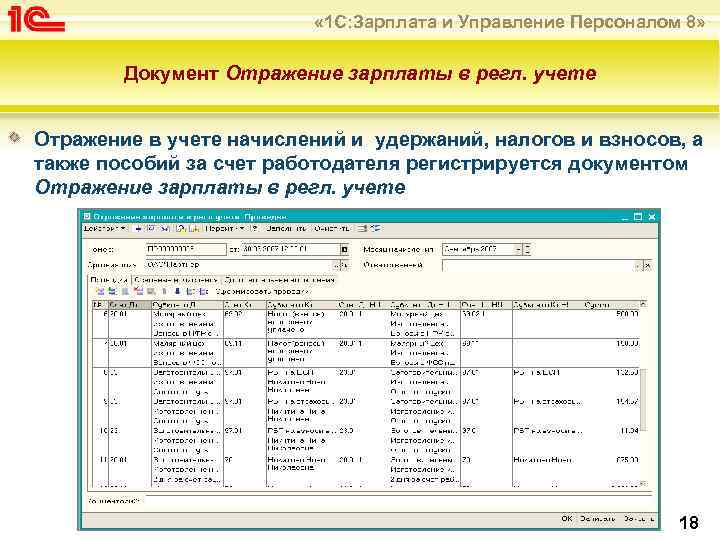Click the ellipsis select button in Ответственный field
This screenshot has height=540, width=720.
(639, 266)
